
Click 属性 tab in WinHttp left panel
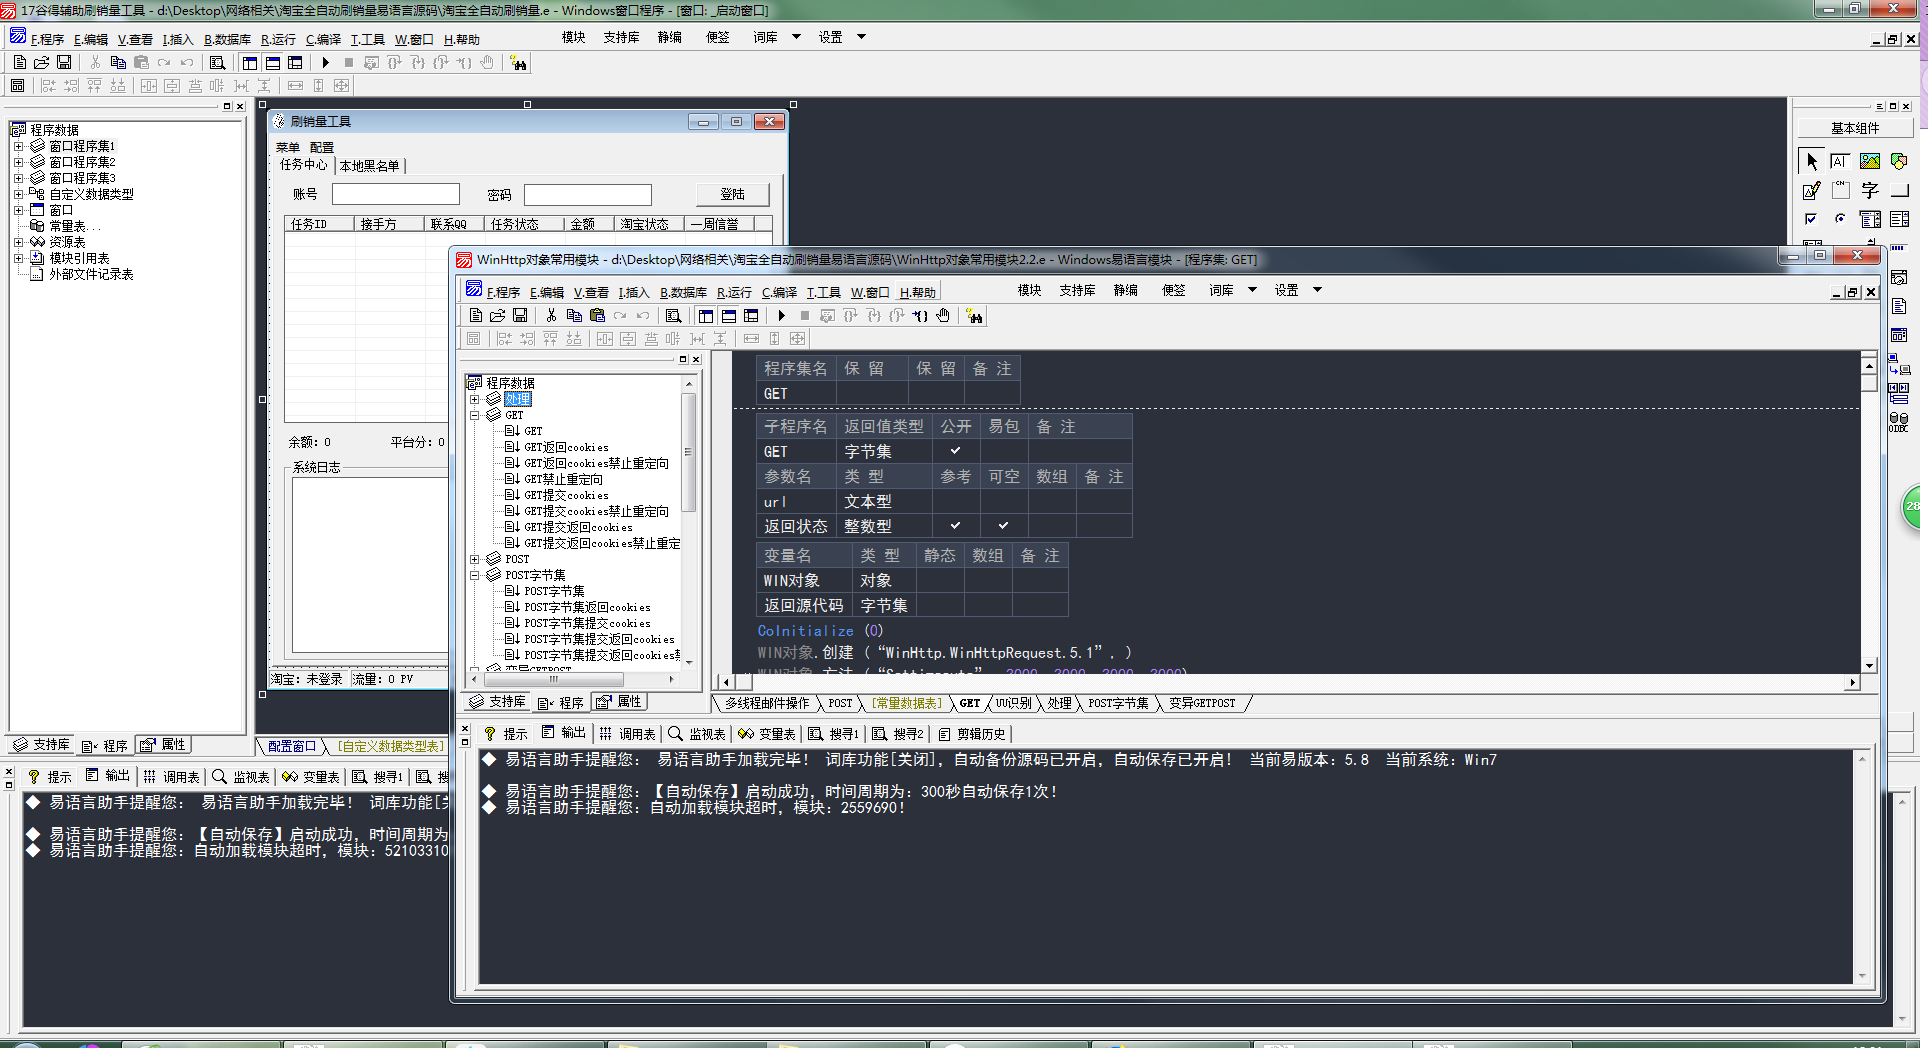tap(619, 702)
